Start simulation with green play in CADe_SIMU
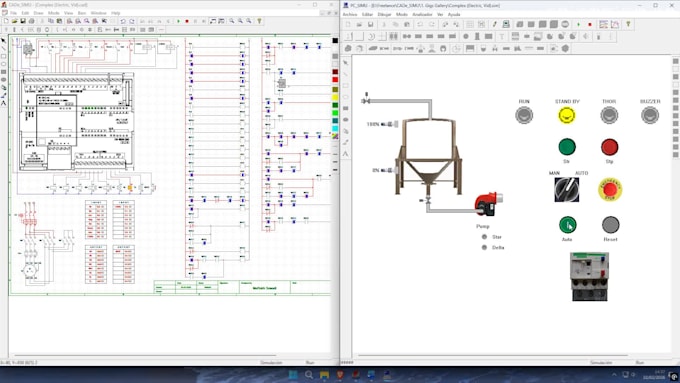680x383 pixels. click(x=178, y=21)
